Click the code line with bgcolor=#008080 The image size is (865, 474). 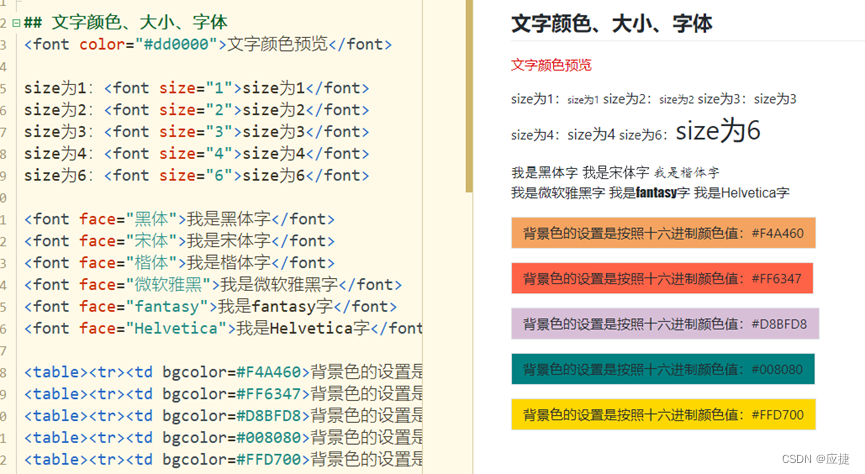[x=223, y=438]
